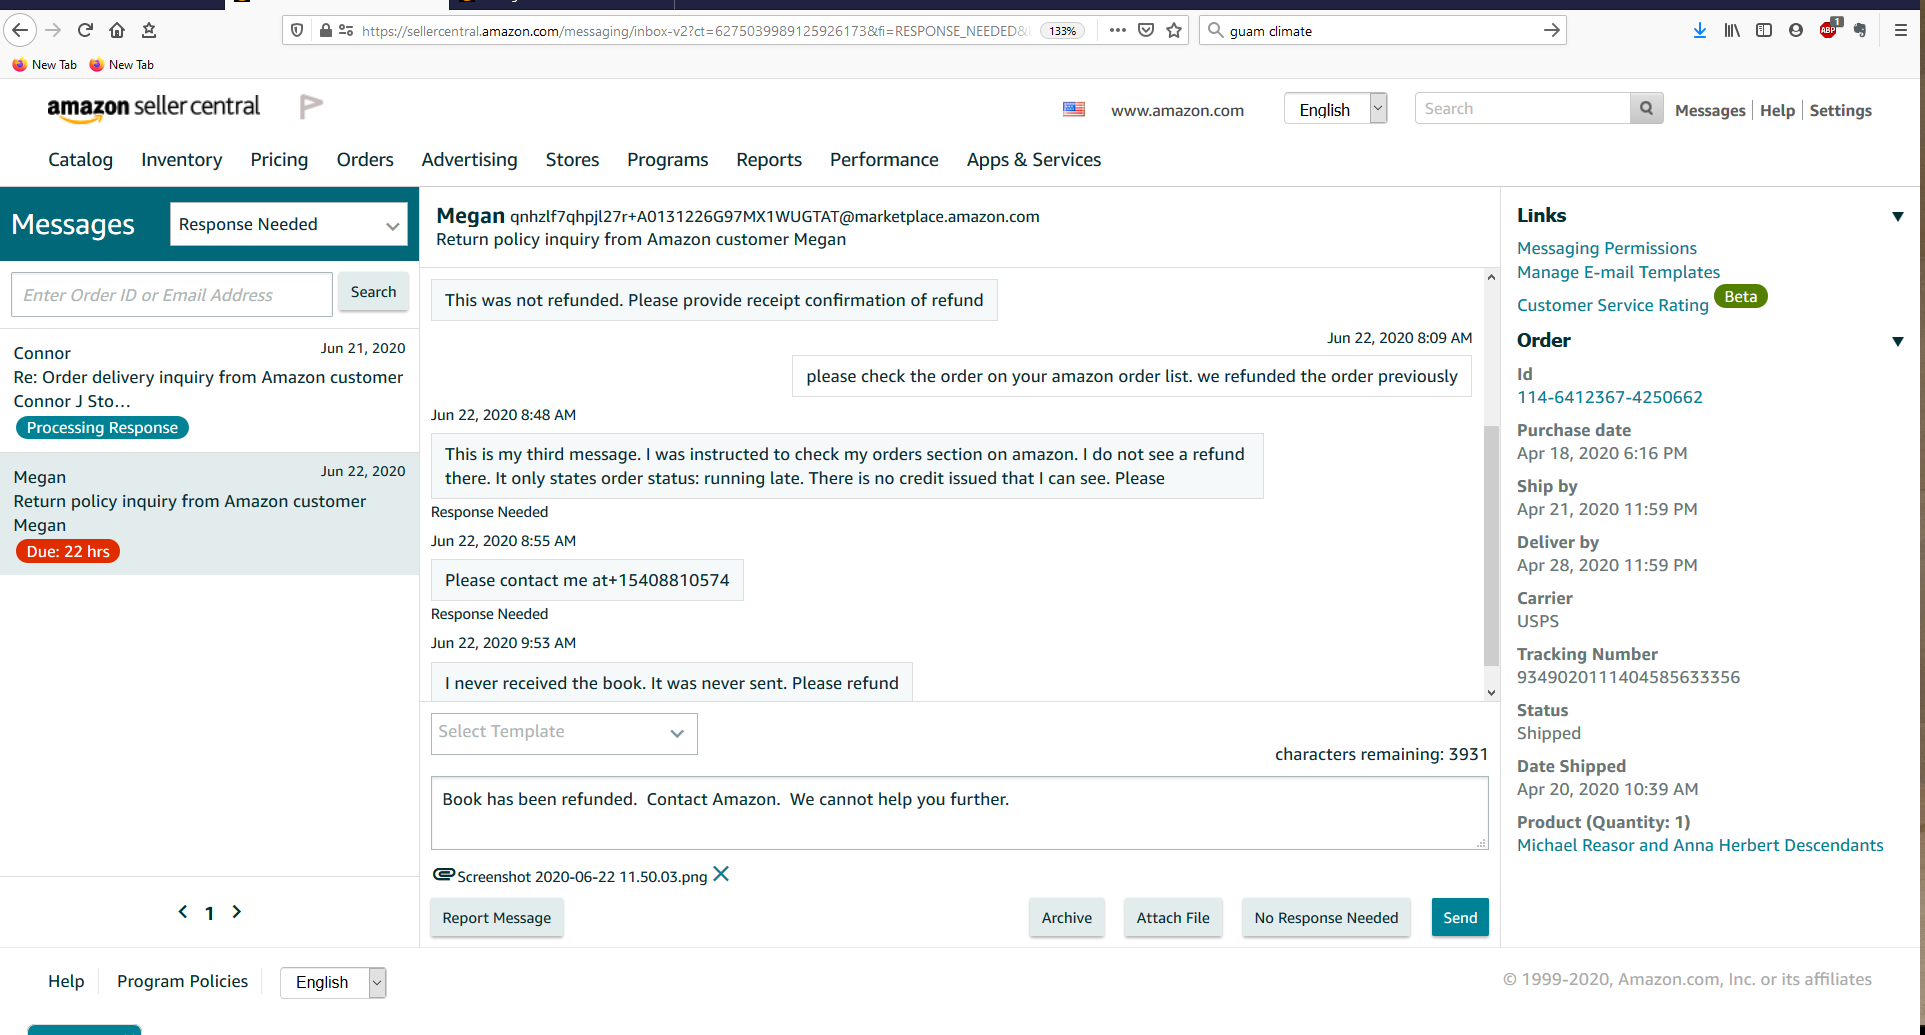
Task: Open the browser downloads arrow icon
Action: pyautogui.click(x=1699, y=30)
